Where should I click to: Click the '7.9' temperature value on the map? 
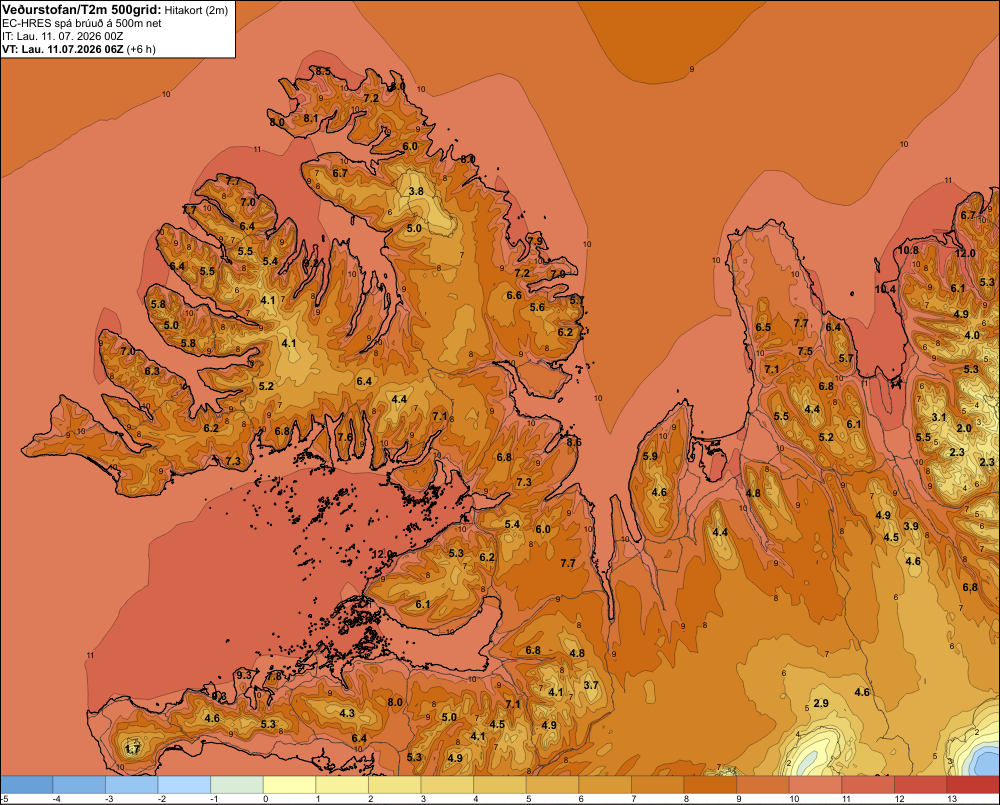535,241
